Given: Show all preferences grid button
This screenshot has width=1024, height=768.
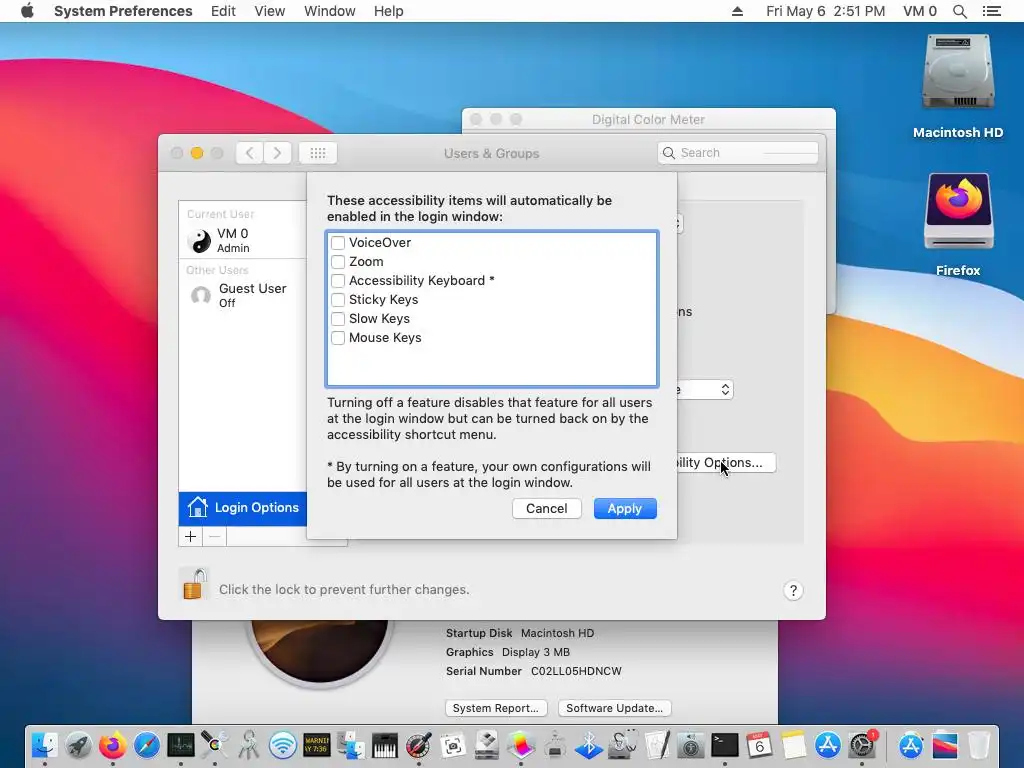Looking at the screenshot, I should [x=318, y=153].
